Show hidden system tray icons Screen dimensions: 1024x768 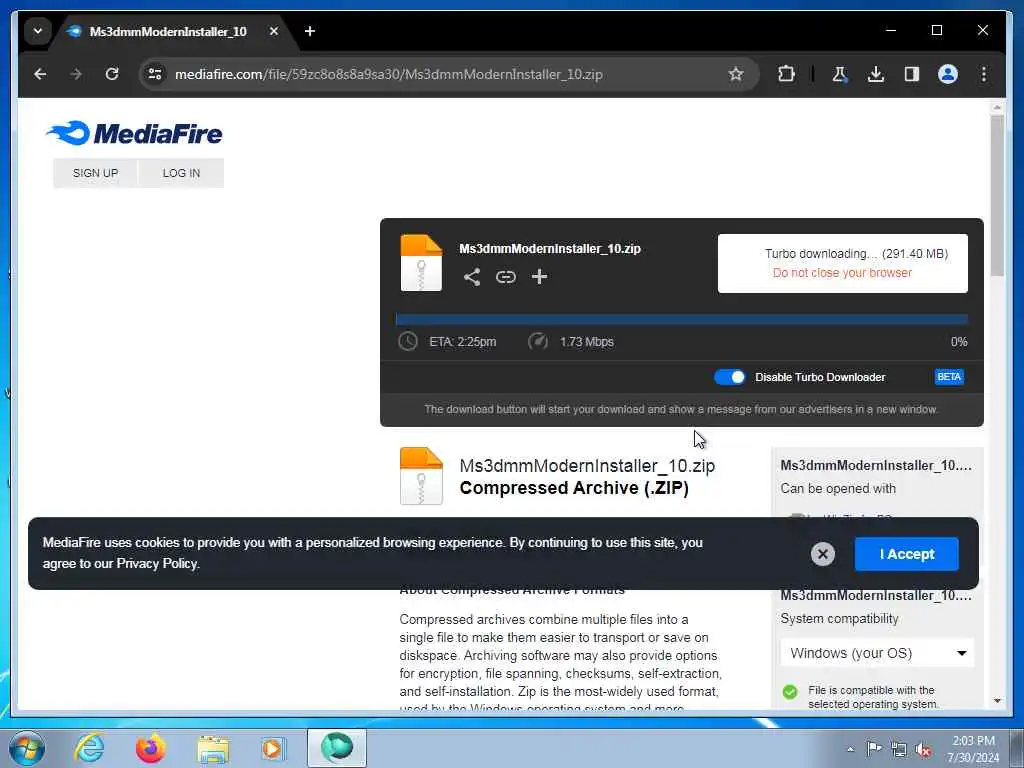click(x=850, y=749)
